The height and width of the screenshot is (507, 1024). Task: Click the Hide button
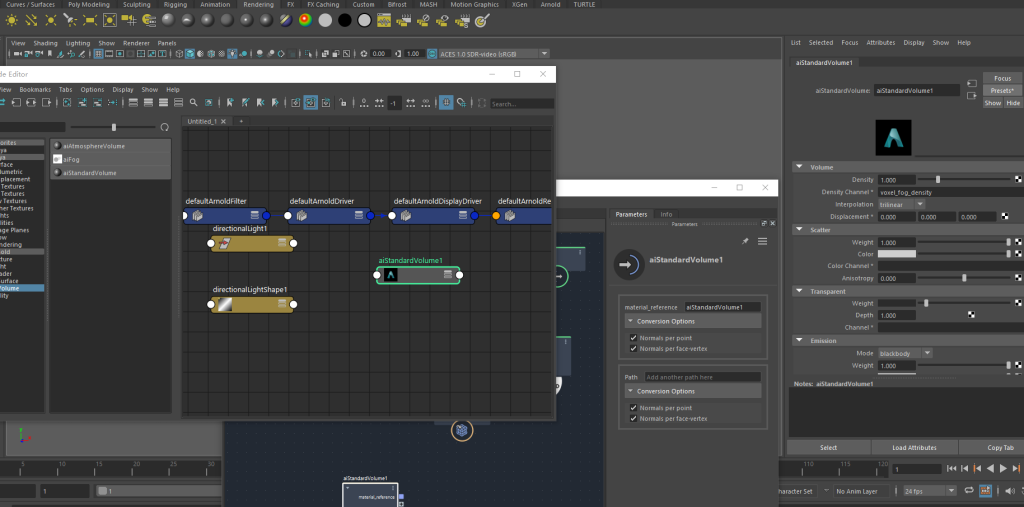[1013, 103]
